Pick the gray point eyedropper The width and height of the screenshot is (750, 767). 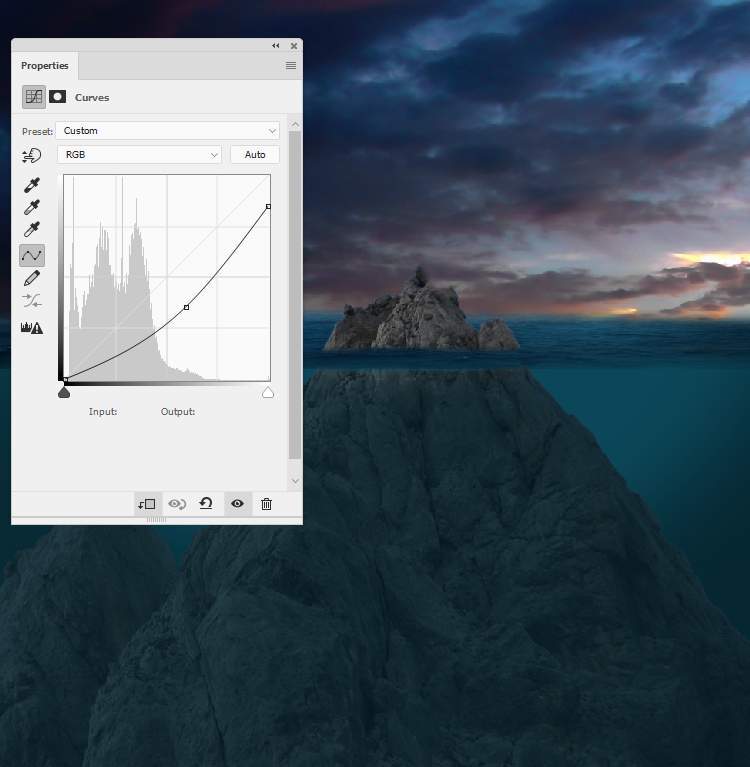[32, 207]
